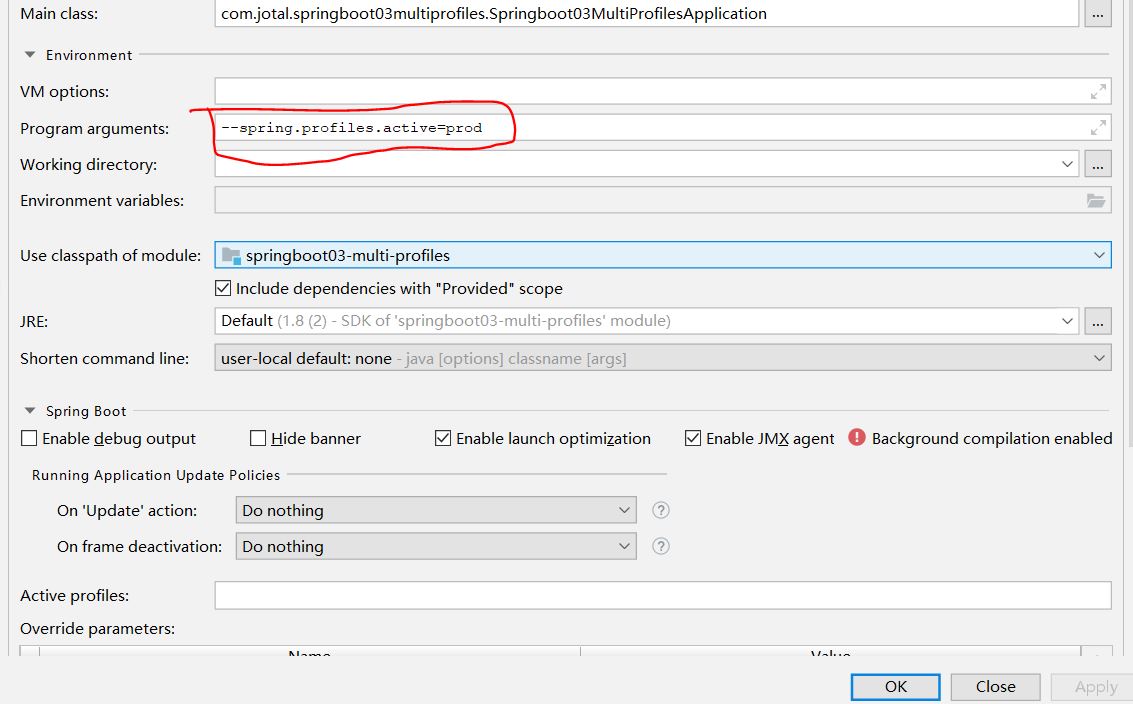The height and width of the screenshot is (704, 1133).
Task: Click the Running Application Update Policies heading
Action: (x=155, y=475)
